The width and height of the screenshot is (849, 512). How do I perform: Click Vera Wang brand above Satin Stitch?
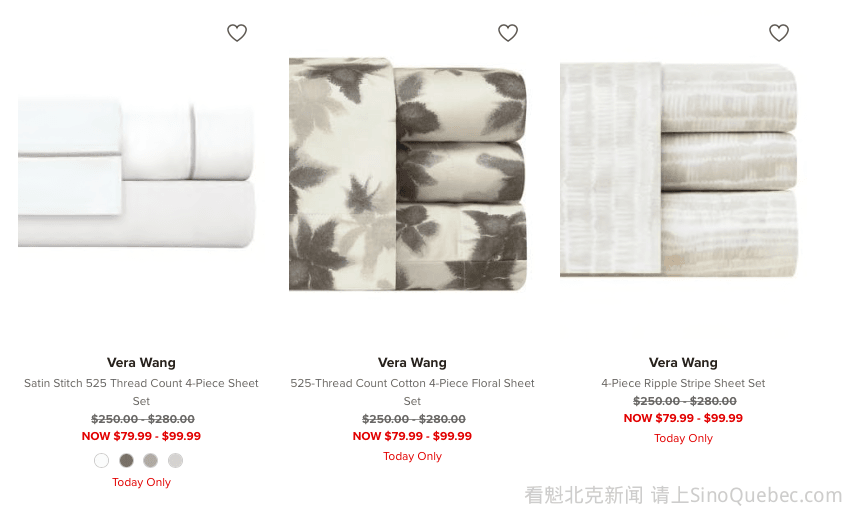point(141,363)
